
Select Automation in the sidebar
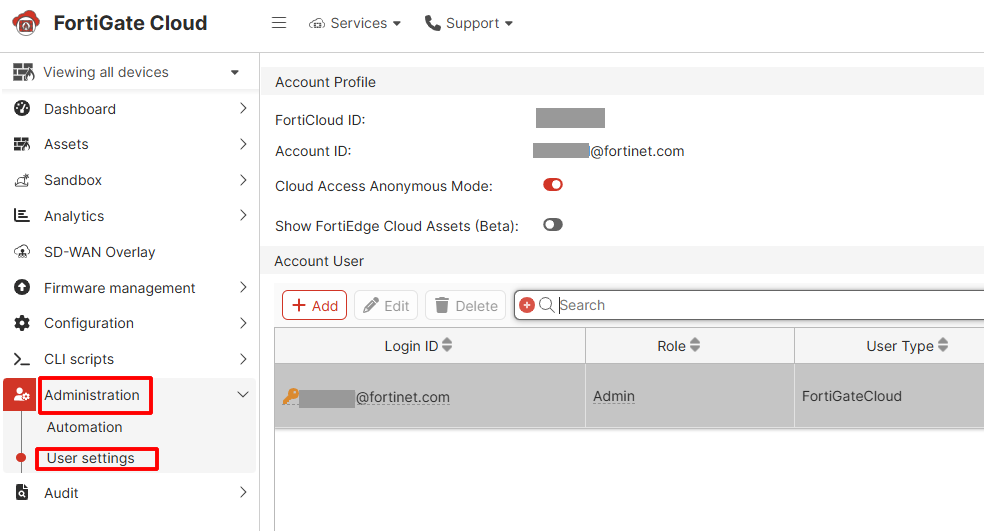85,427
